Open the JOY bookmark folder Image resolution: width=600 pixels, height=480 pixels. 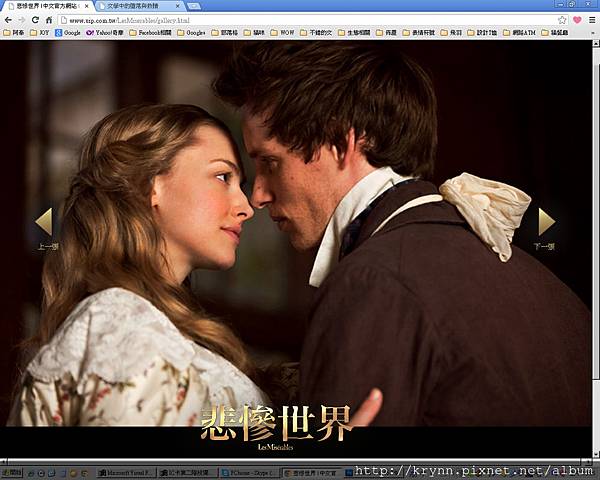click(40, 33)
